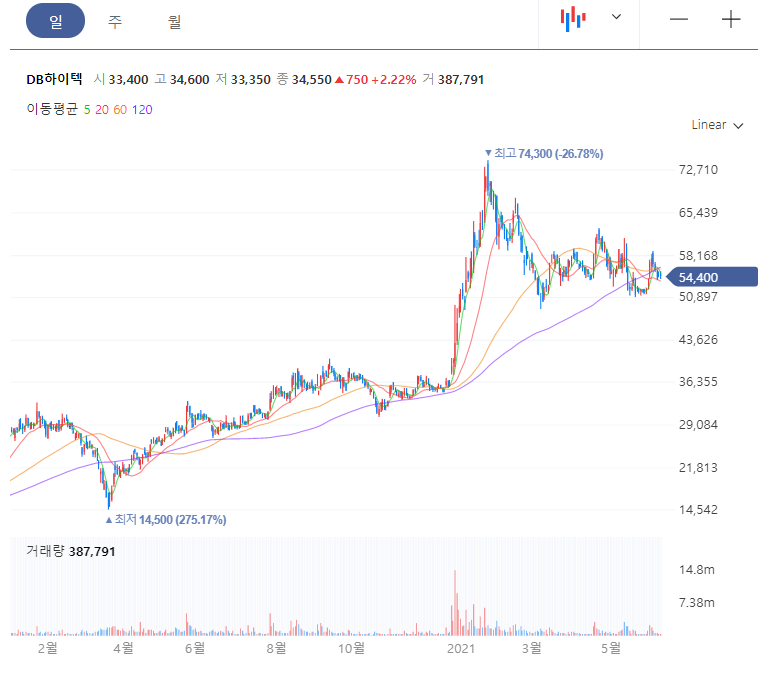Image resolution: width=770 pixels, height=688 pixels.
Task: Expand the chart type dropdown arrow
Action: 616,17
